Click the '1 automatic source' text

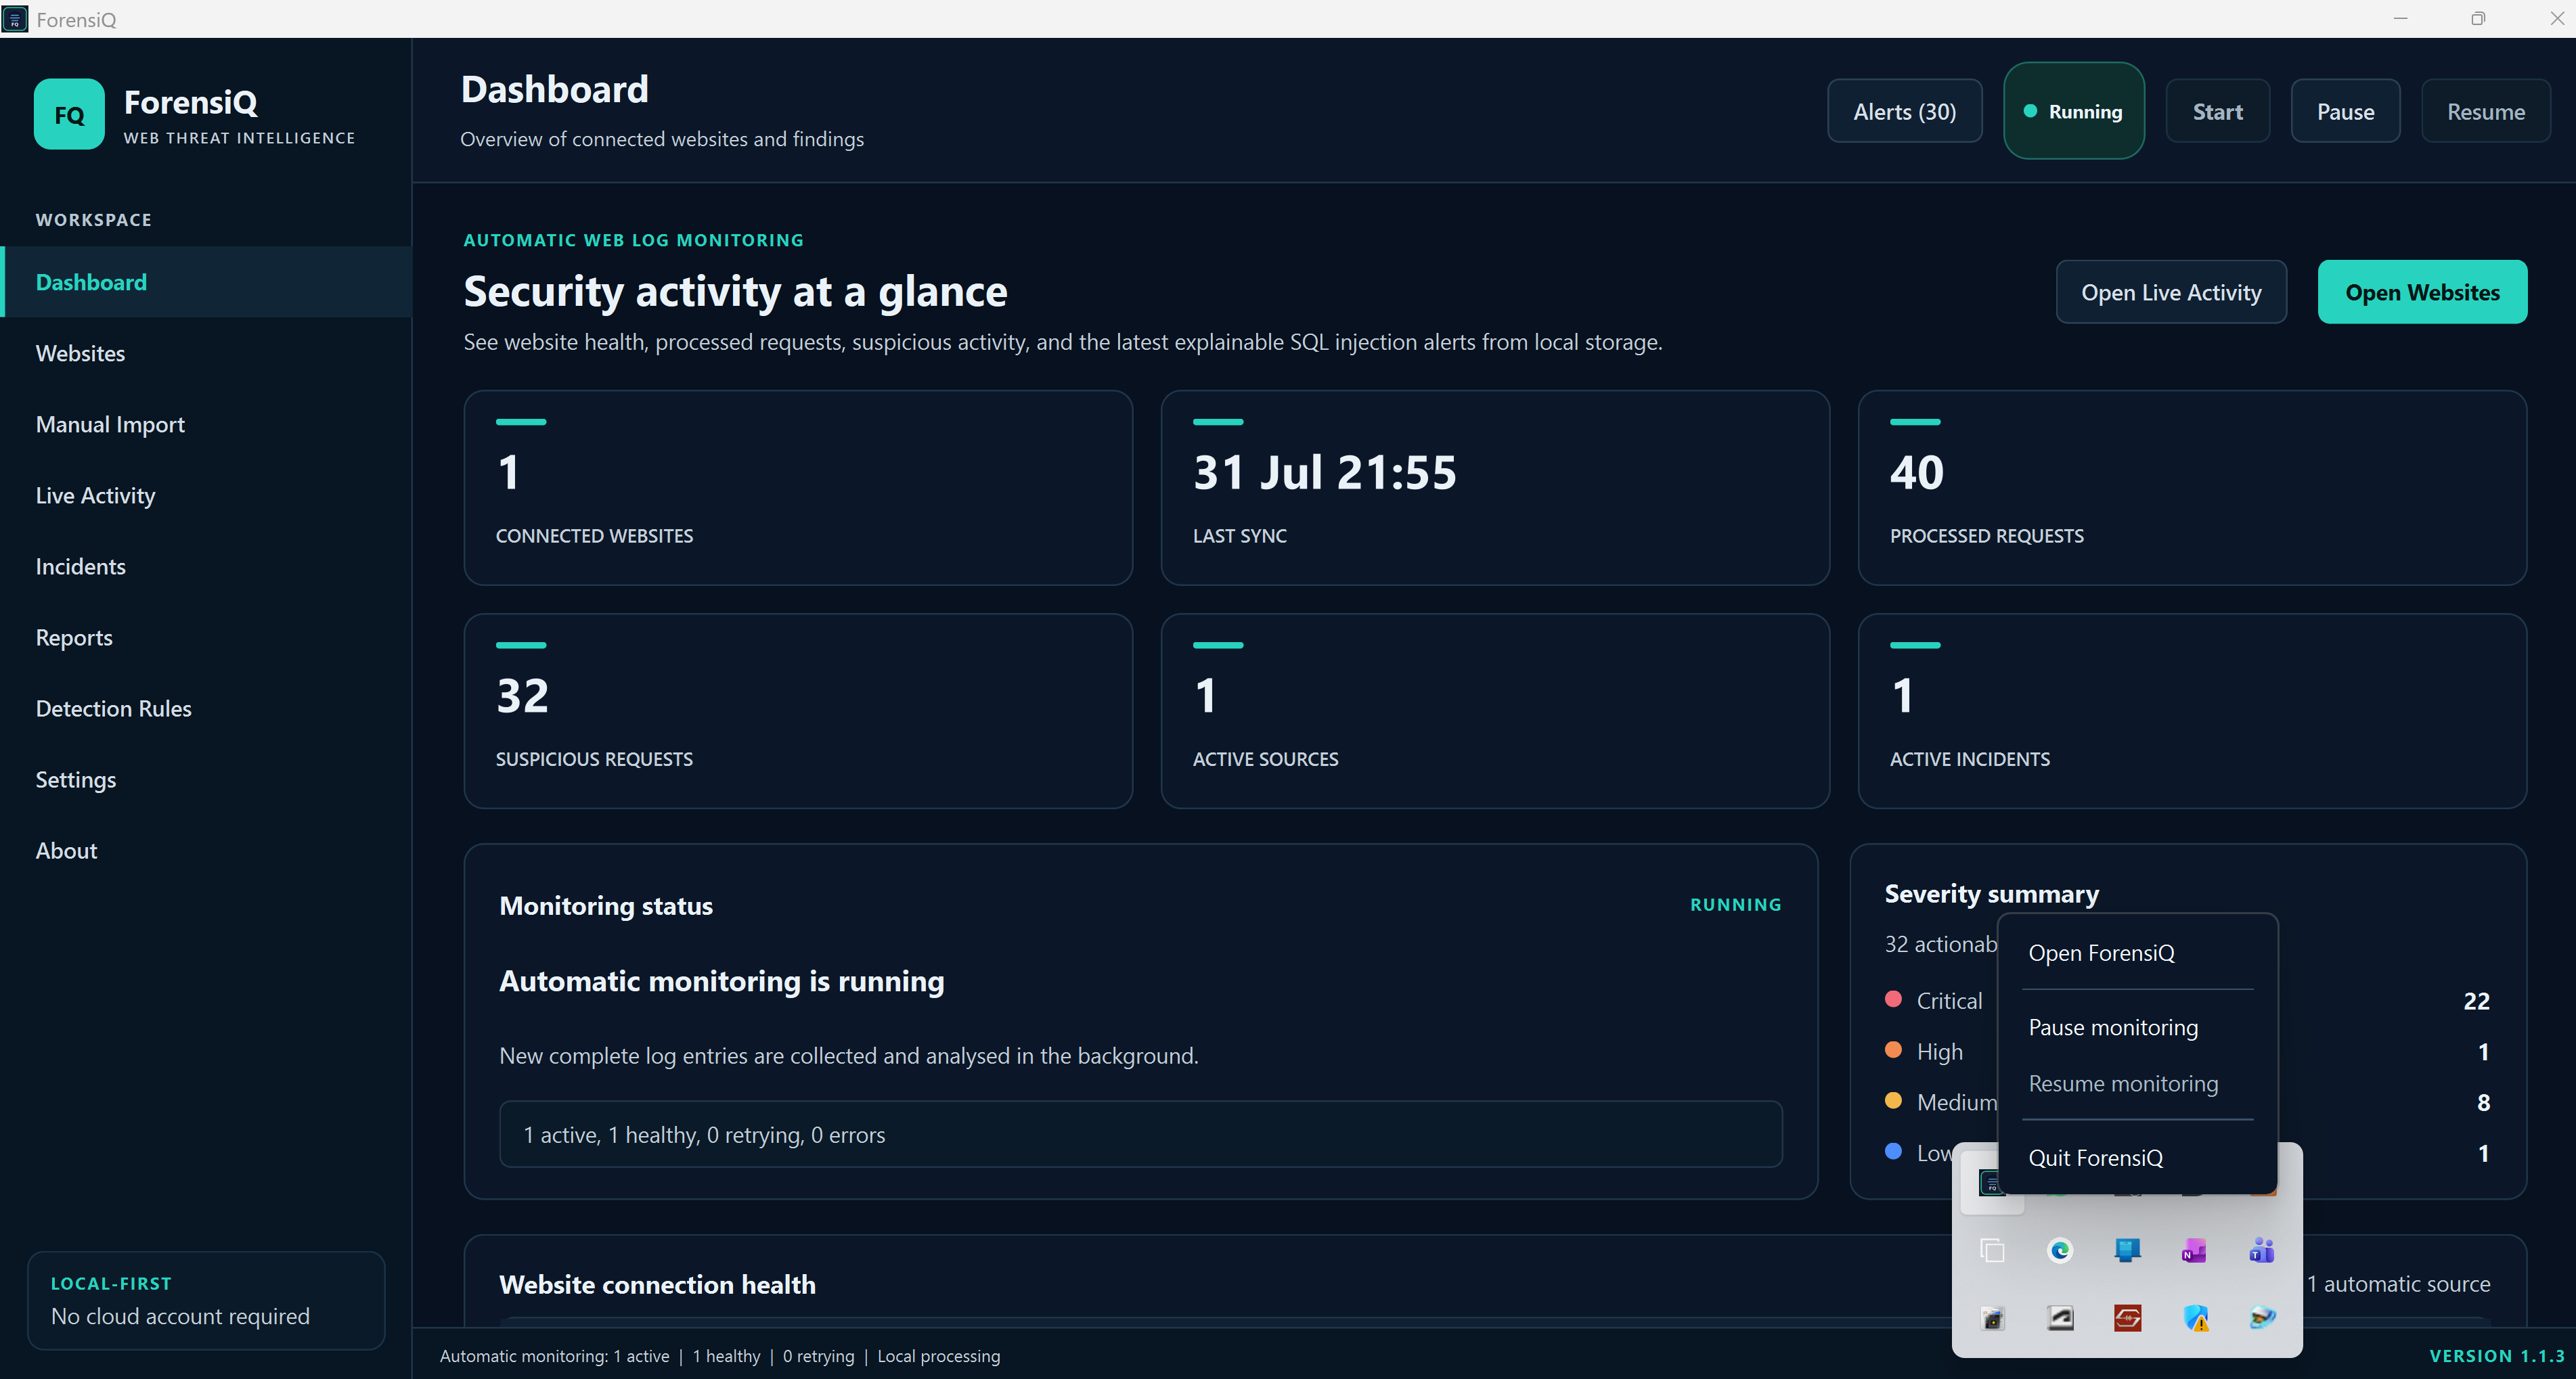click(2398, 1284)
